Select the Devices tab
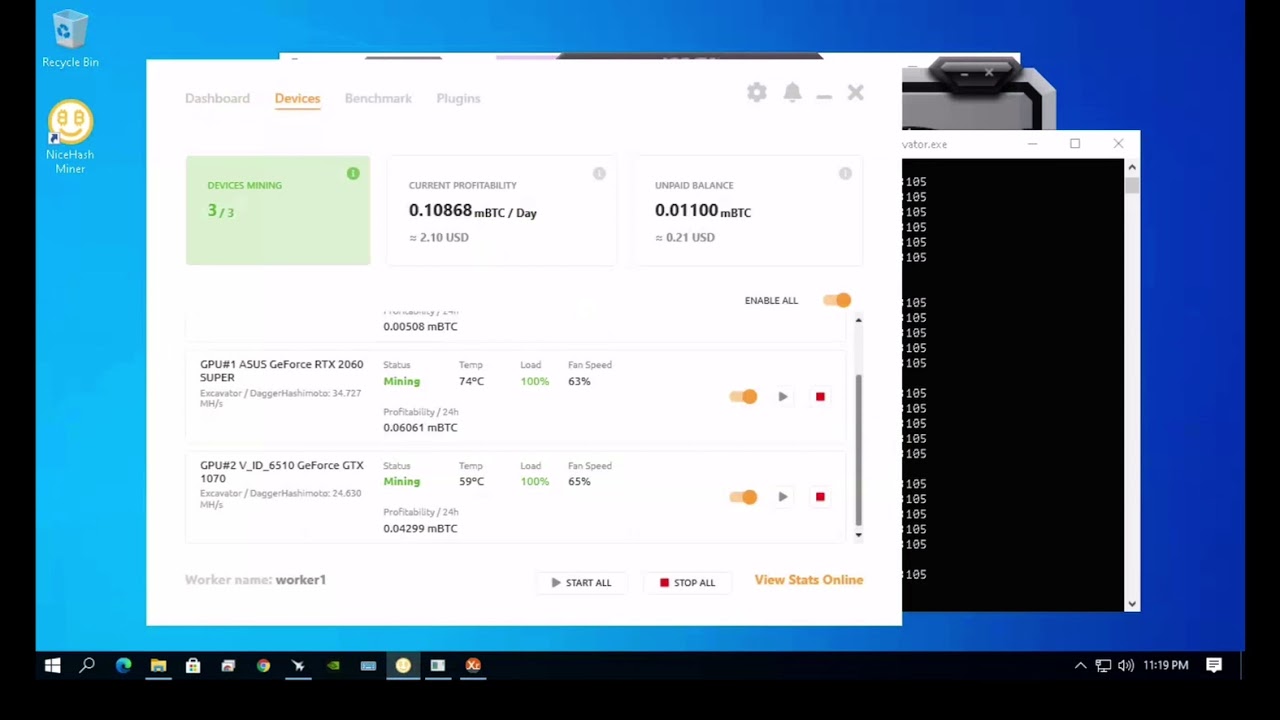 [x=297, y=98]
